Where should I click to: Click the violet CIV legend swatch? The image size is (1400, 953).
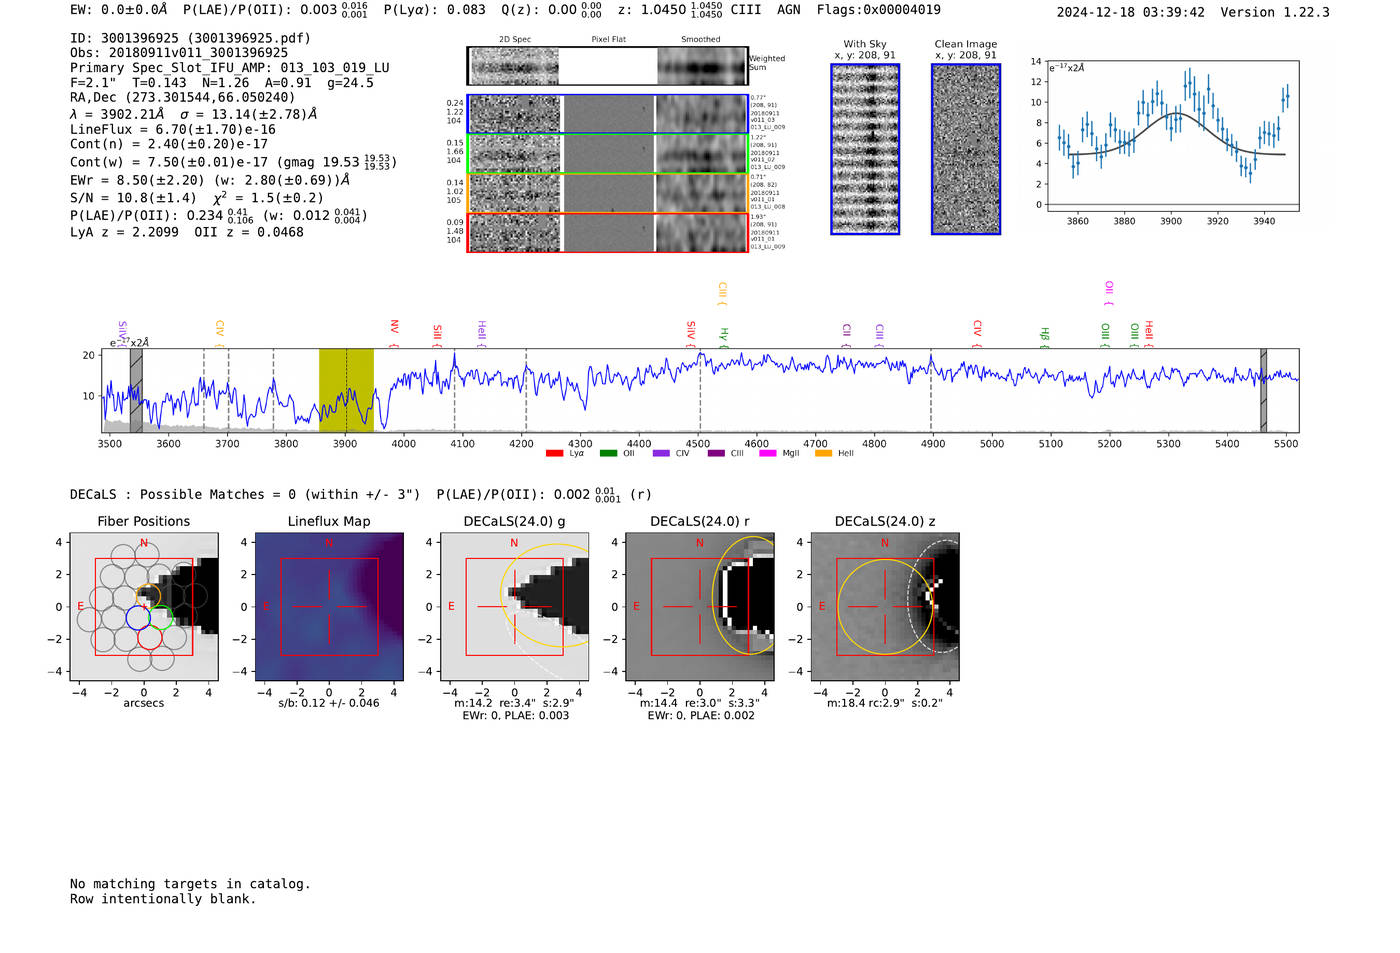point(661,454)
